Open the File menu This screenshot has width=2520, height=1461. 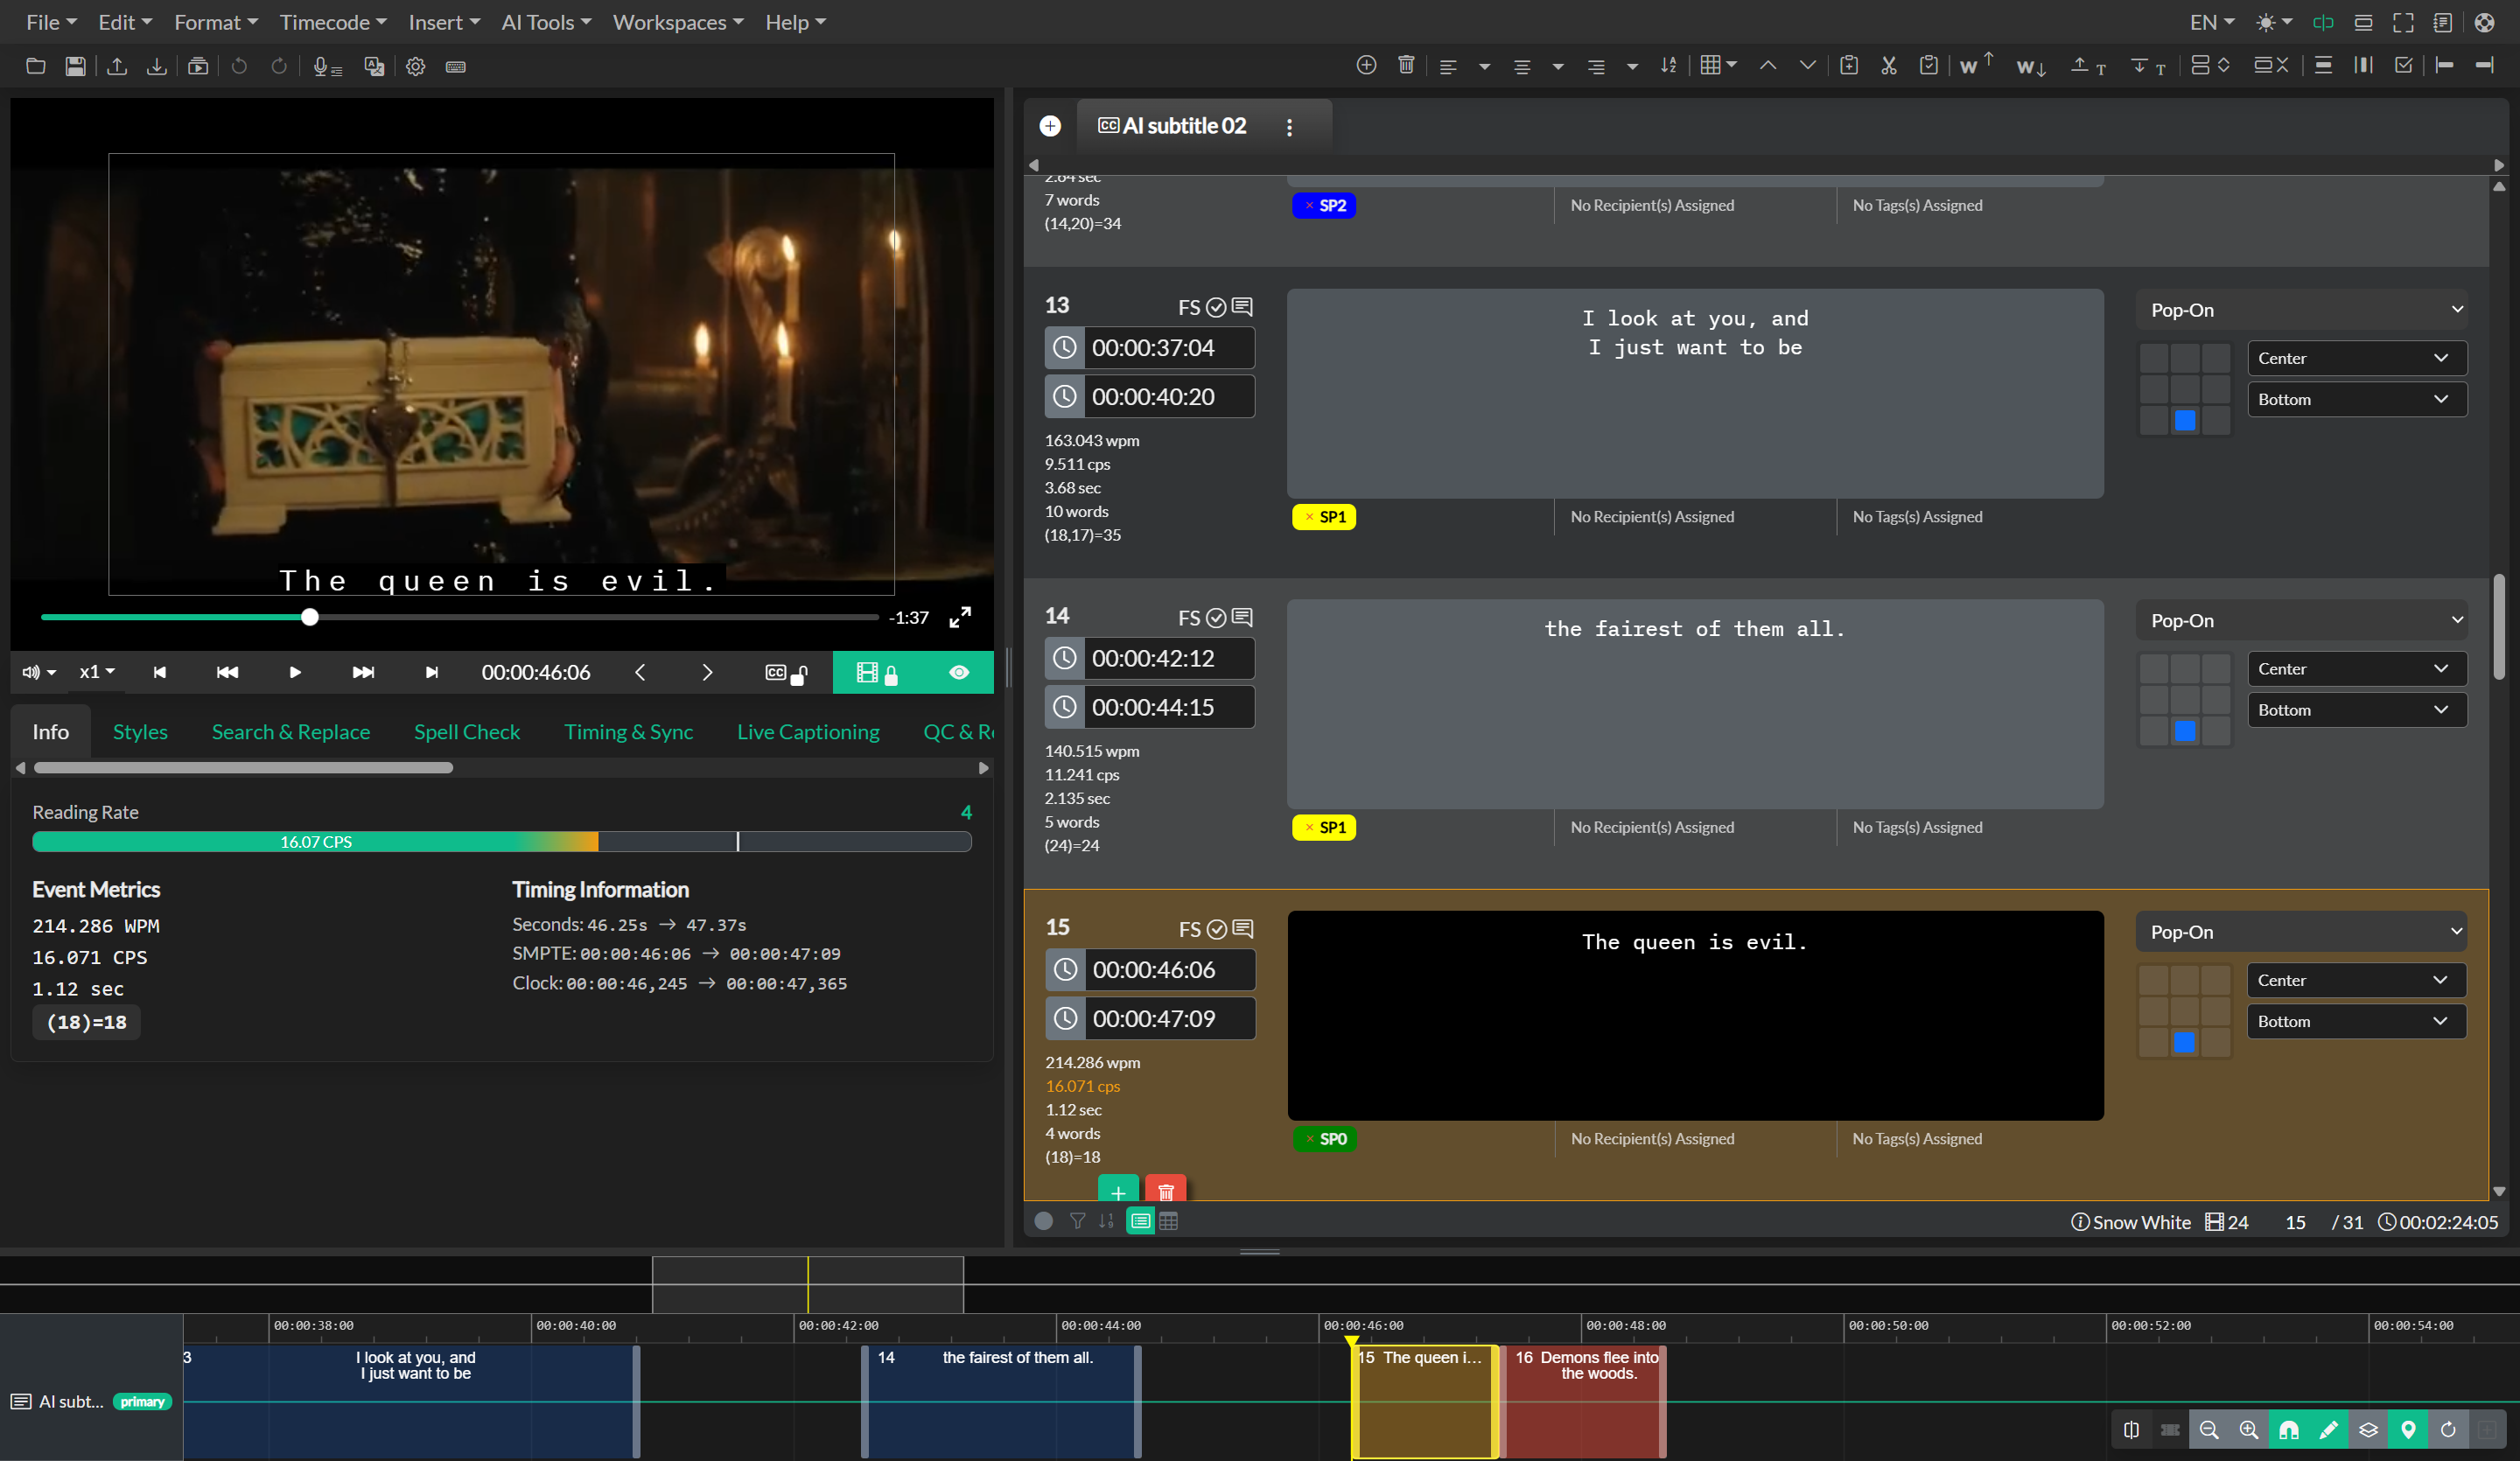pyautogui.click(x=51, y=22)
